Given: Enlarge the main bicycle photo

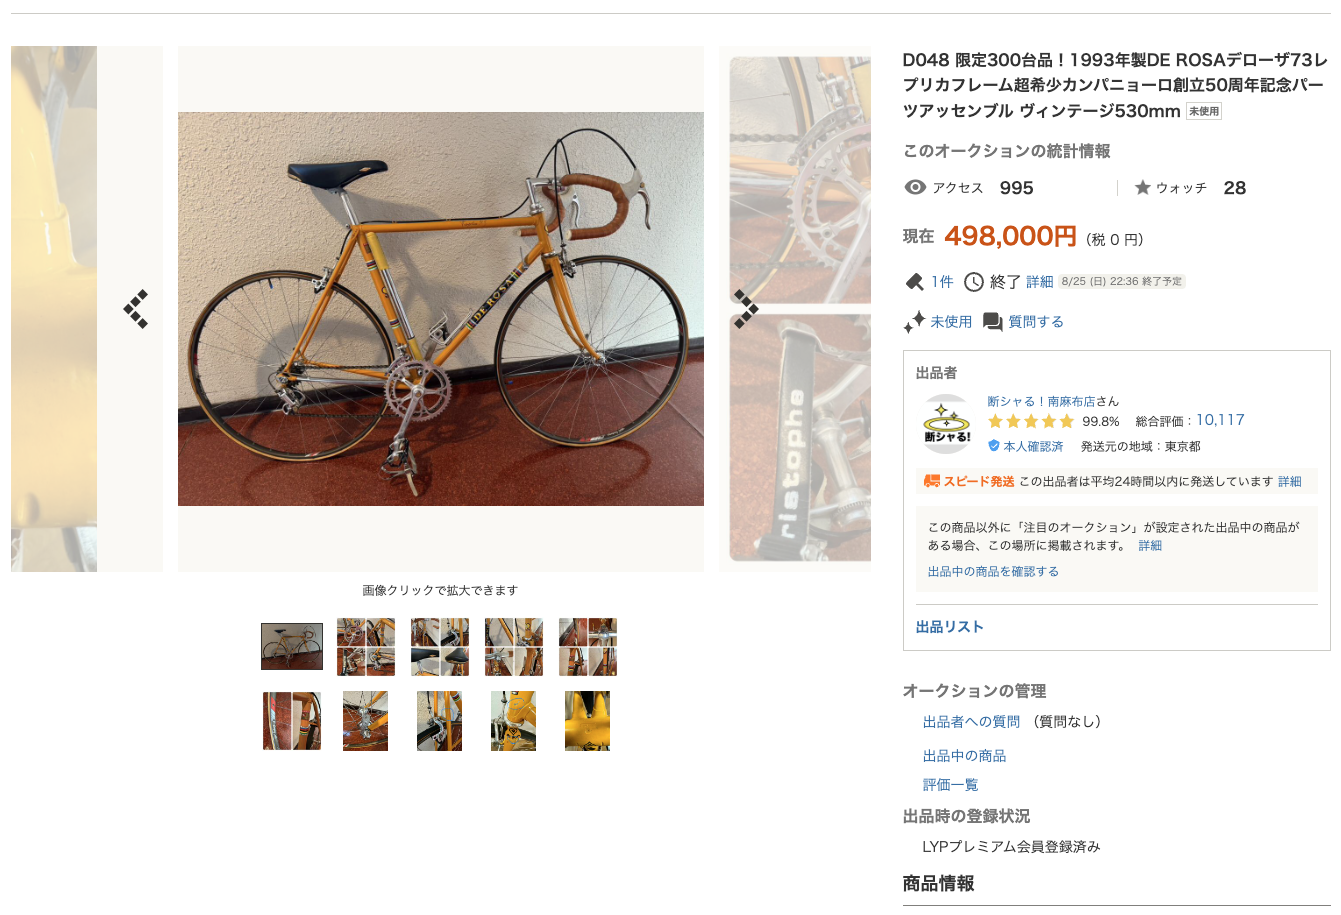Looking at the screenshot, I should [x=441, y=309].
